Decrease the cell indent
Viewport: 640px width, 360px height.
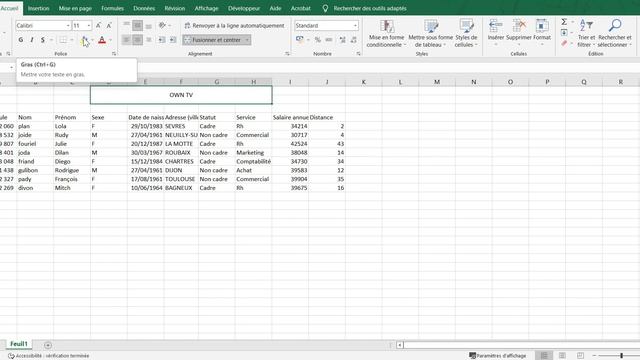162,40
